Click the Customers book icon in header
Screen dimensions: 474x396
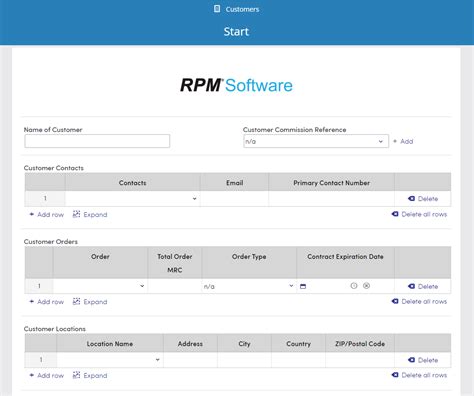click(x=217, y=9)
